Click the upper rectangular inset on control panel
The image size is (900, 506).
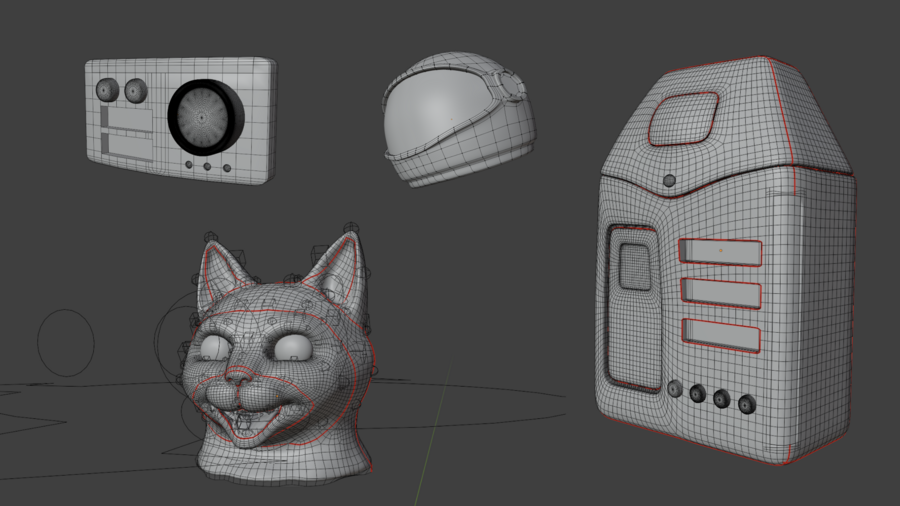click(x=127, y=119)
